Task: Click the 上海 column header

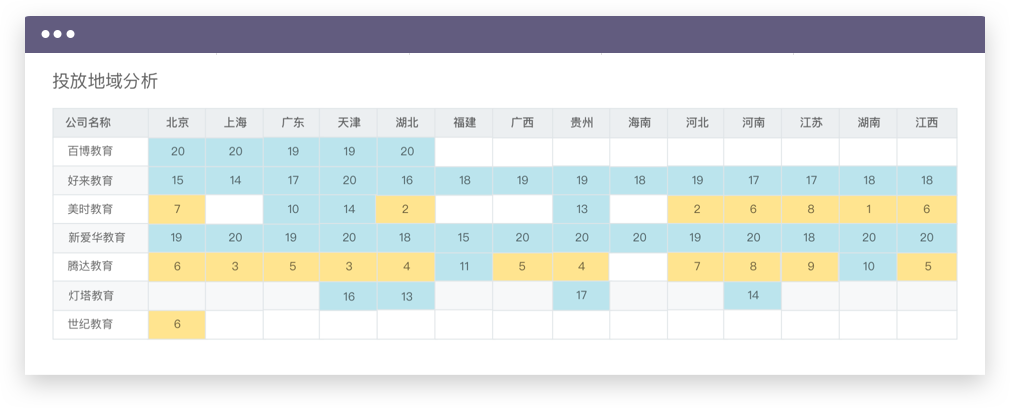Action: [235, 122]
